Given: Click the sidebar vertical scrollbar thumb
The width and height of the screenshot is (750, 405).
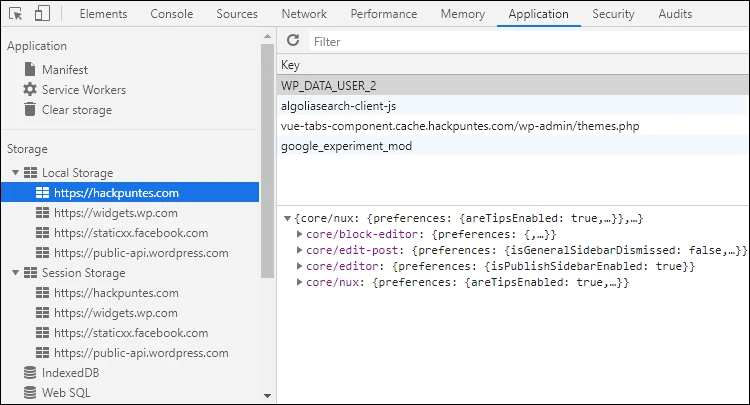Looking at the screenshot, I should point(267,161).
